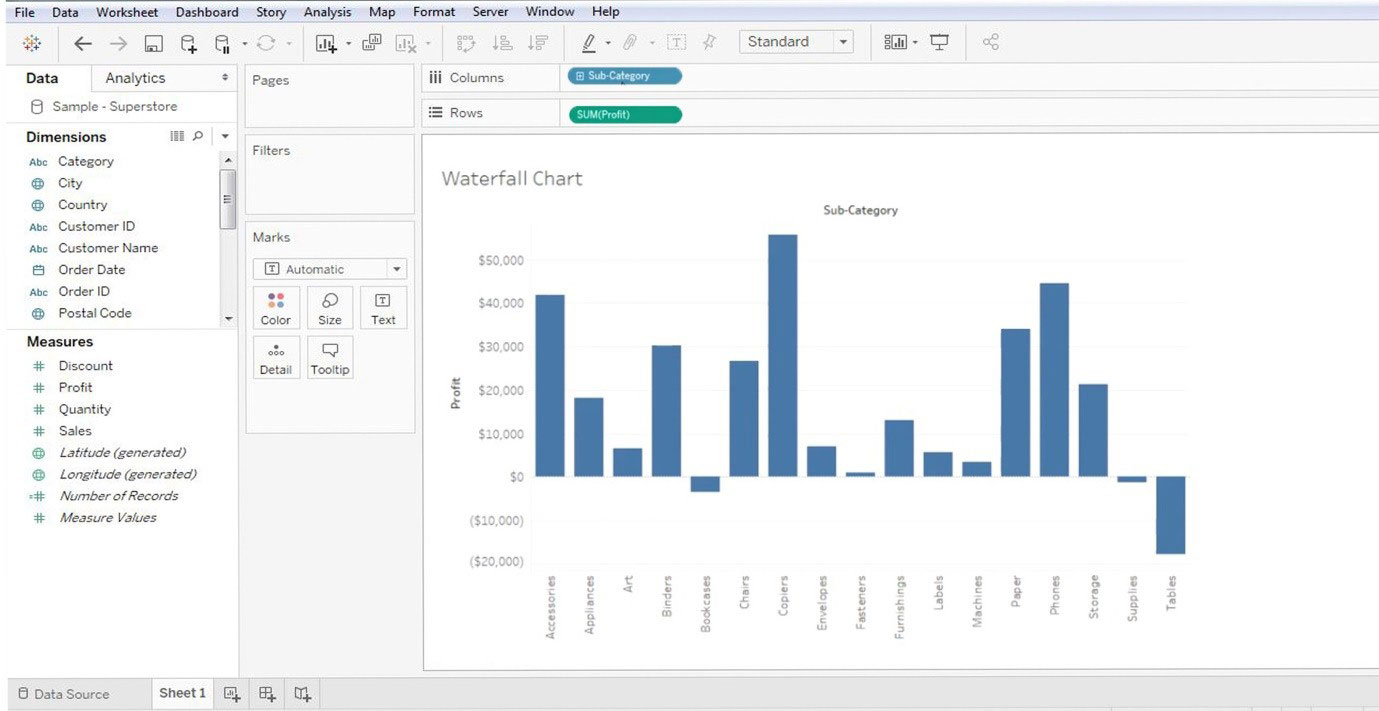Click the Save icon
Image resolution: width=1379 pixels, height=711 pixels.
click(x=153, y=42)
